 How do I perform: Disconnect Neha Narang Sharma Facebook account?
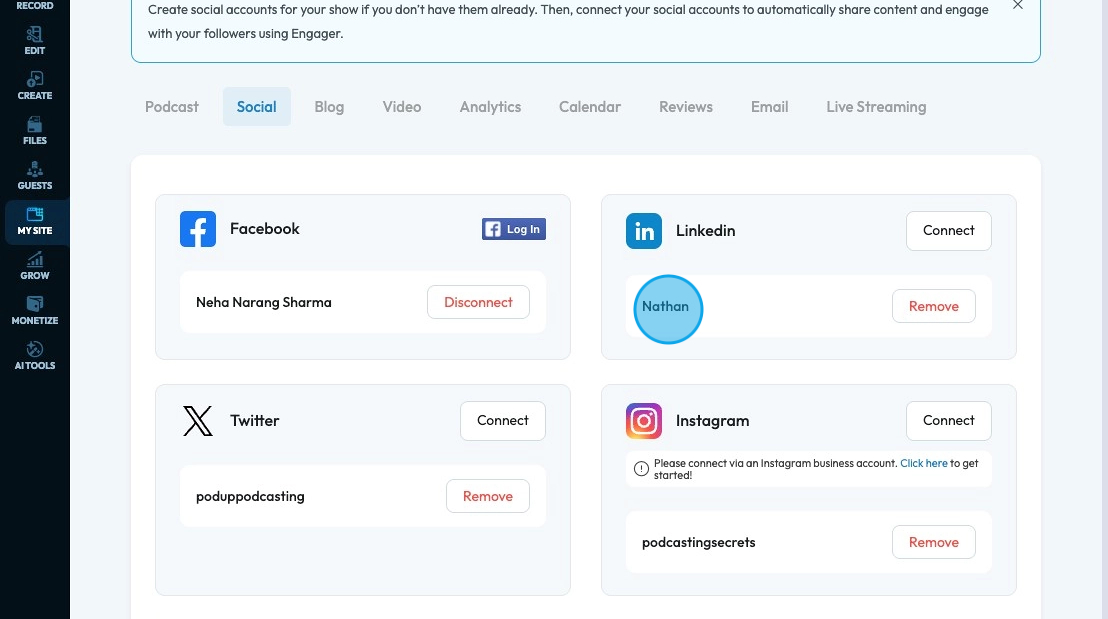[x=478, y=302]
